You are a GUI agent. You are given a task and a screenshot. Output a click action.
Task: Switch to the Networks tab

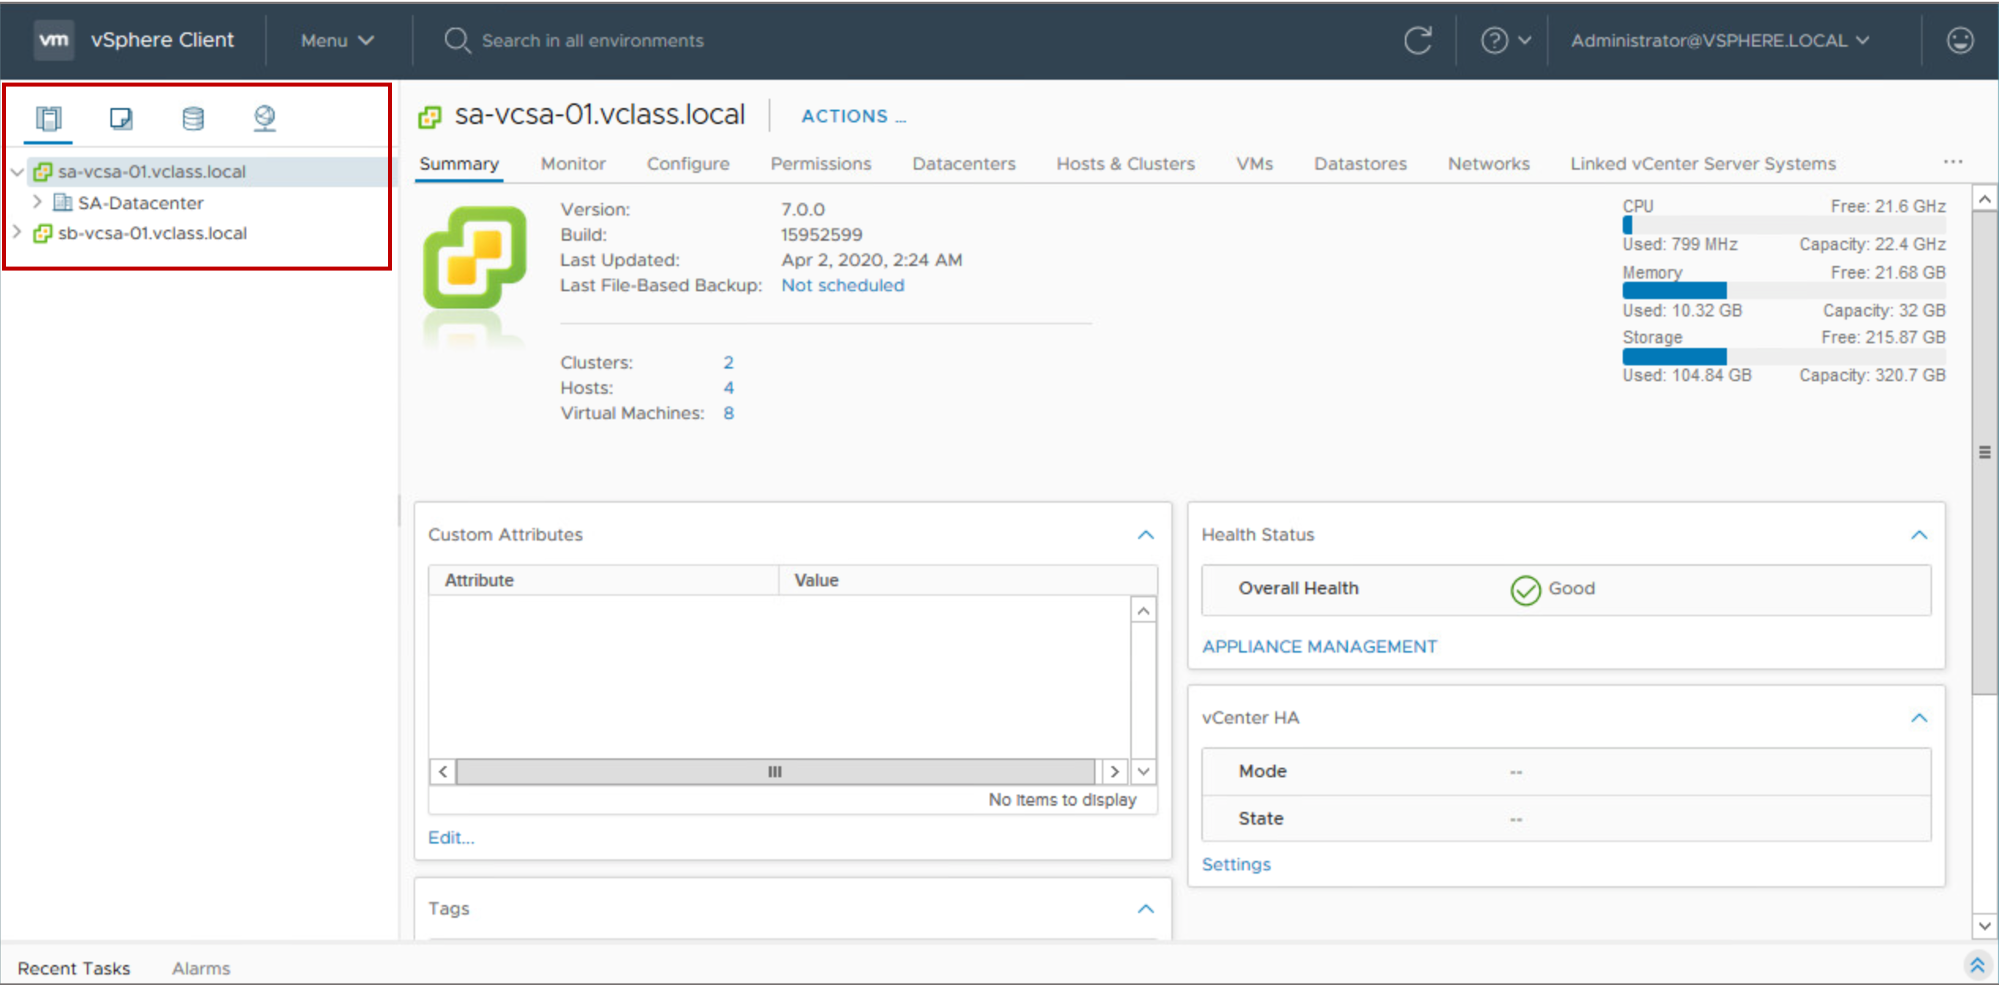(1488, 164)
